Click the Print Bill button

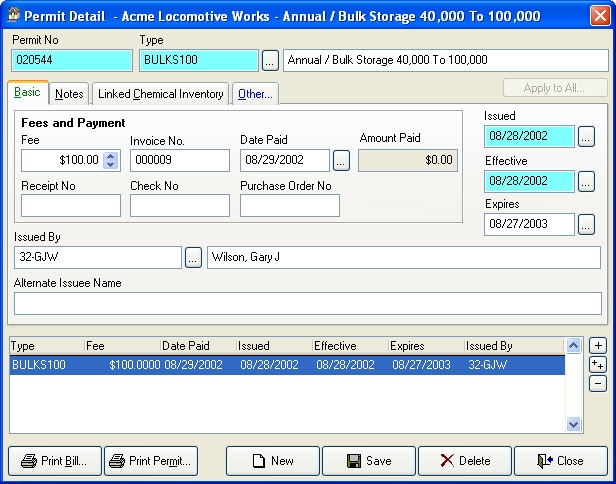click(x=55, y=461)
